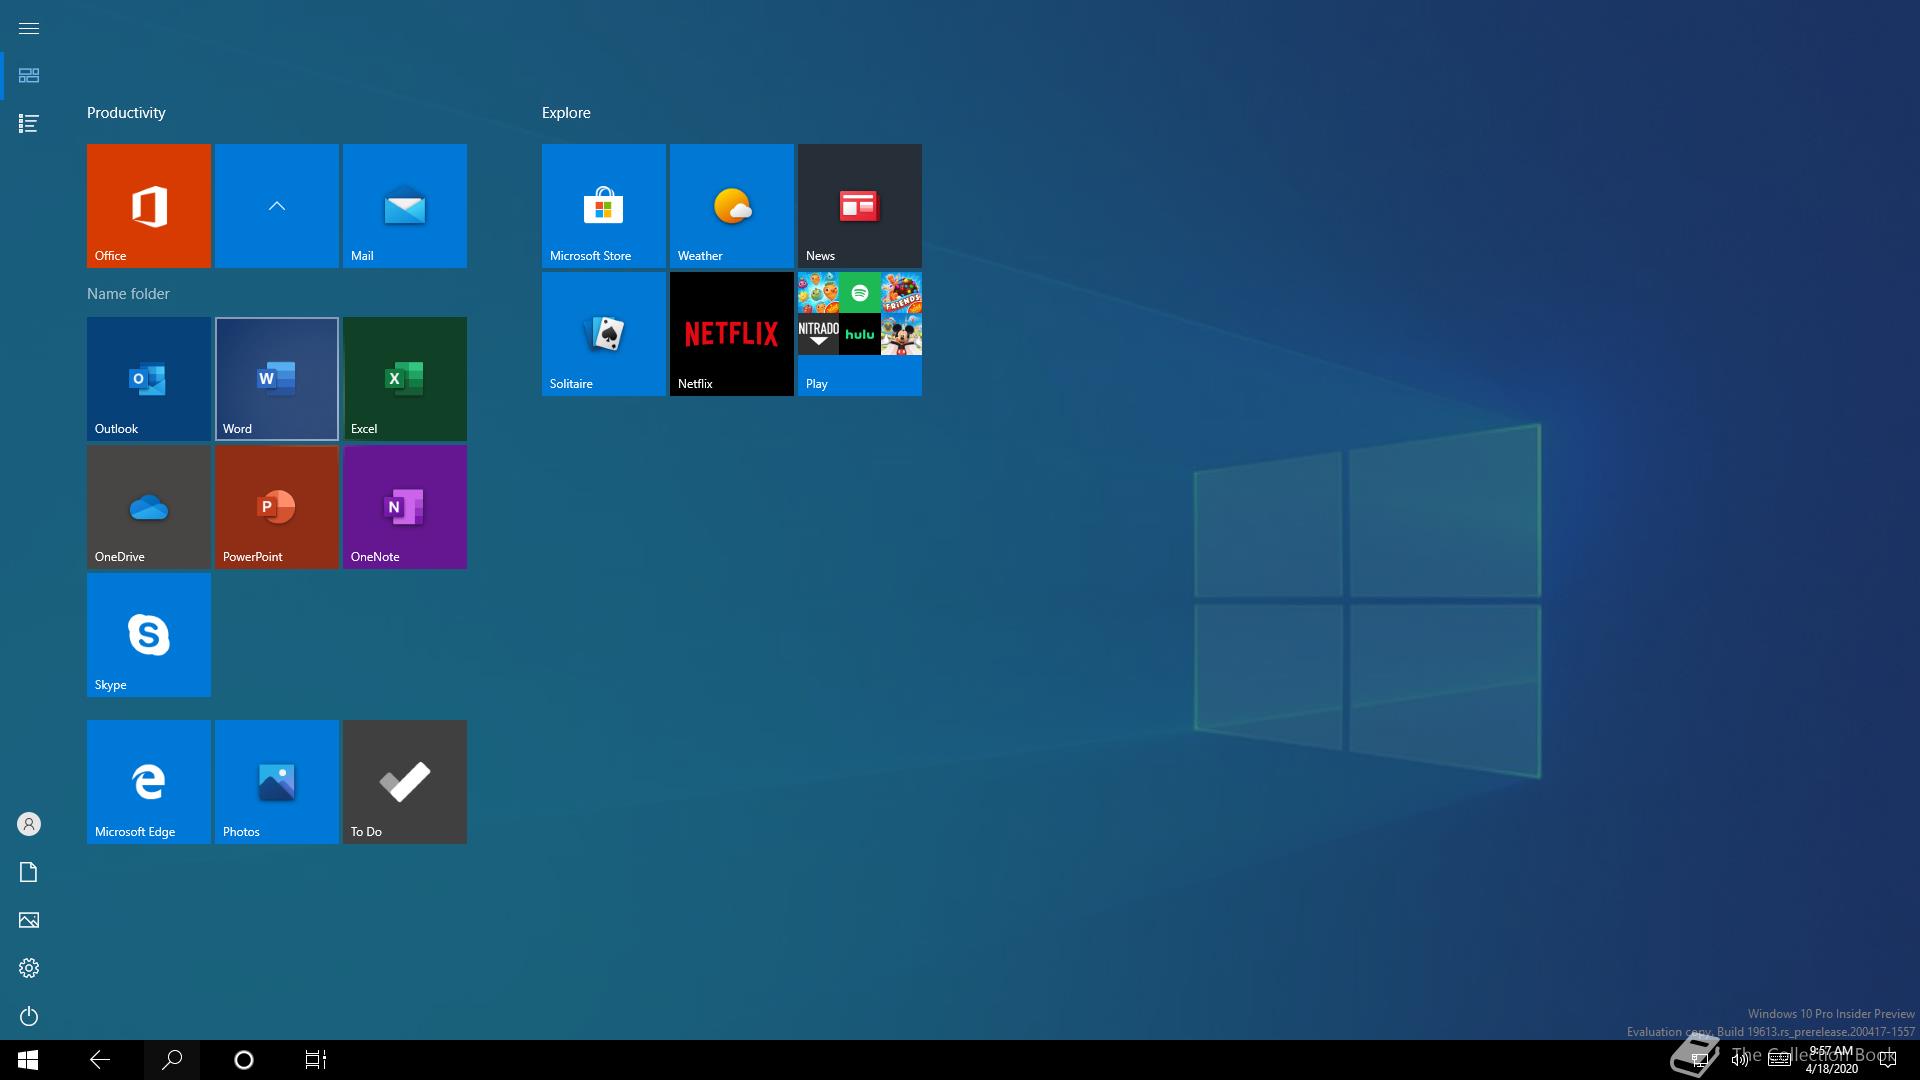This screenshot has width=1920, height=1080.
Task: Open the Power options button
Action: pos(29,1016)
